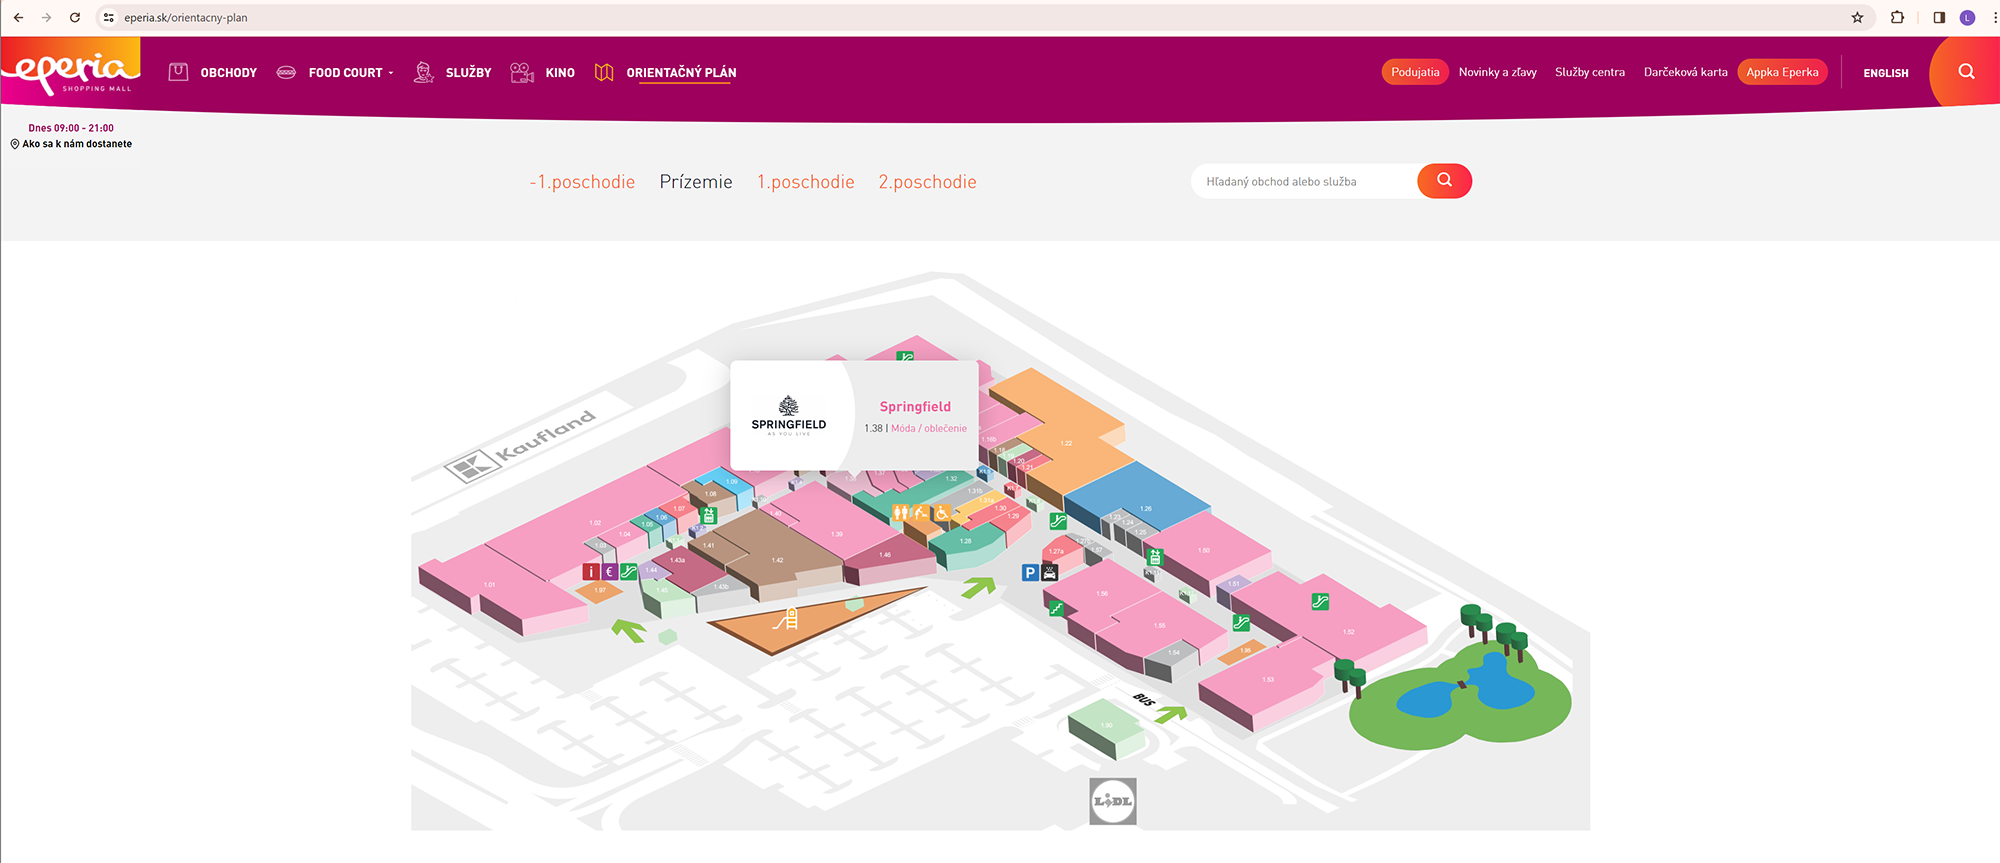Open the Služby centra link
This screenshot has width=2000, height=863.
pyautogui.click(x=1590, y=72)
